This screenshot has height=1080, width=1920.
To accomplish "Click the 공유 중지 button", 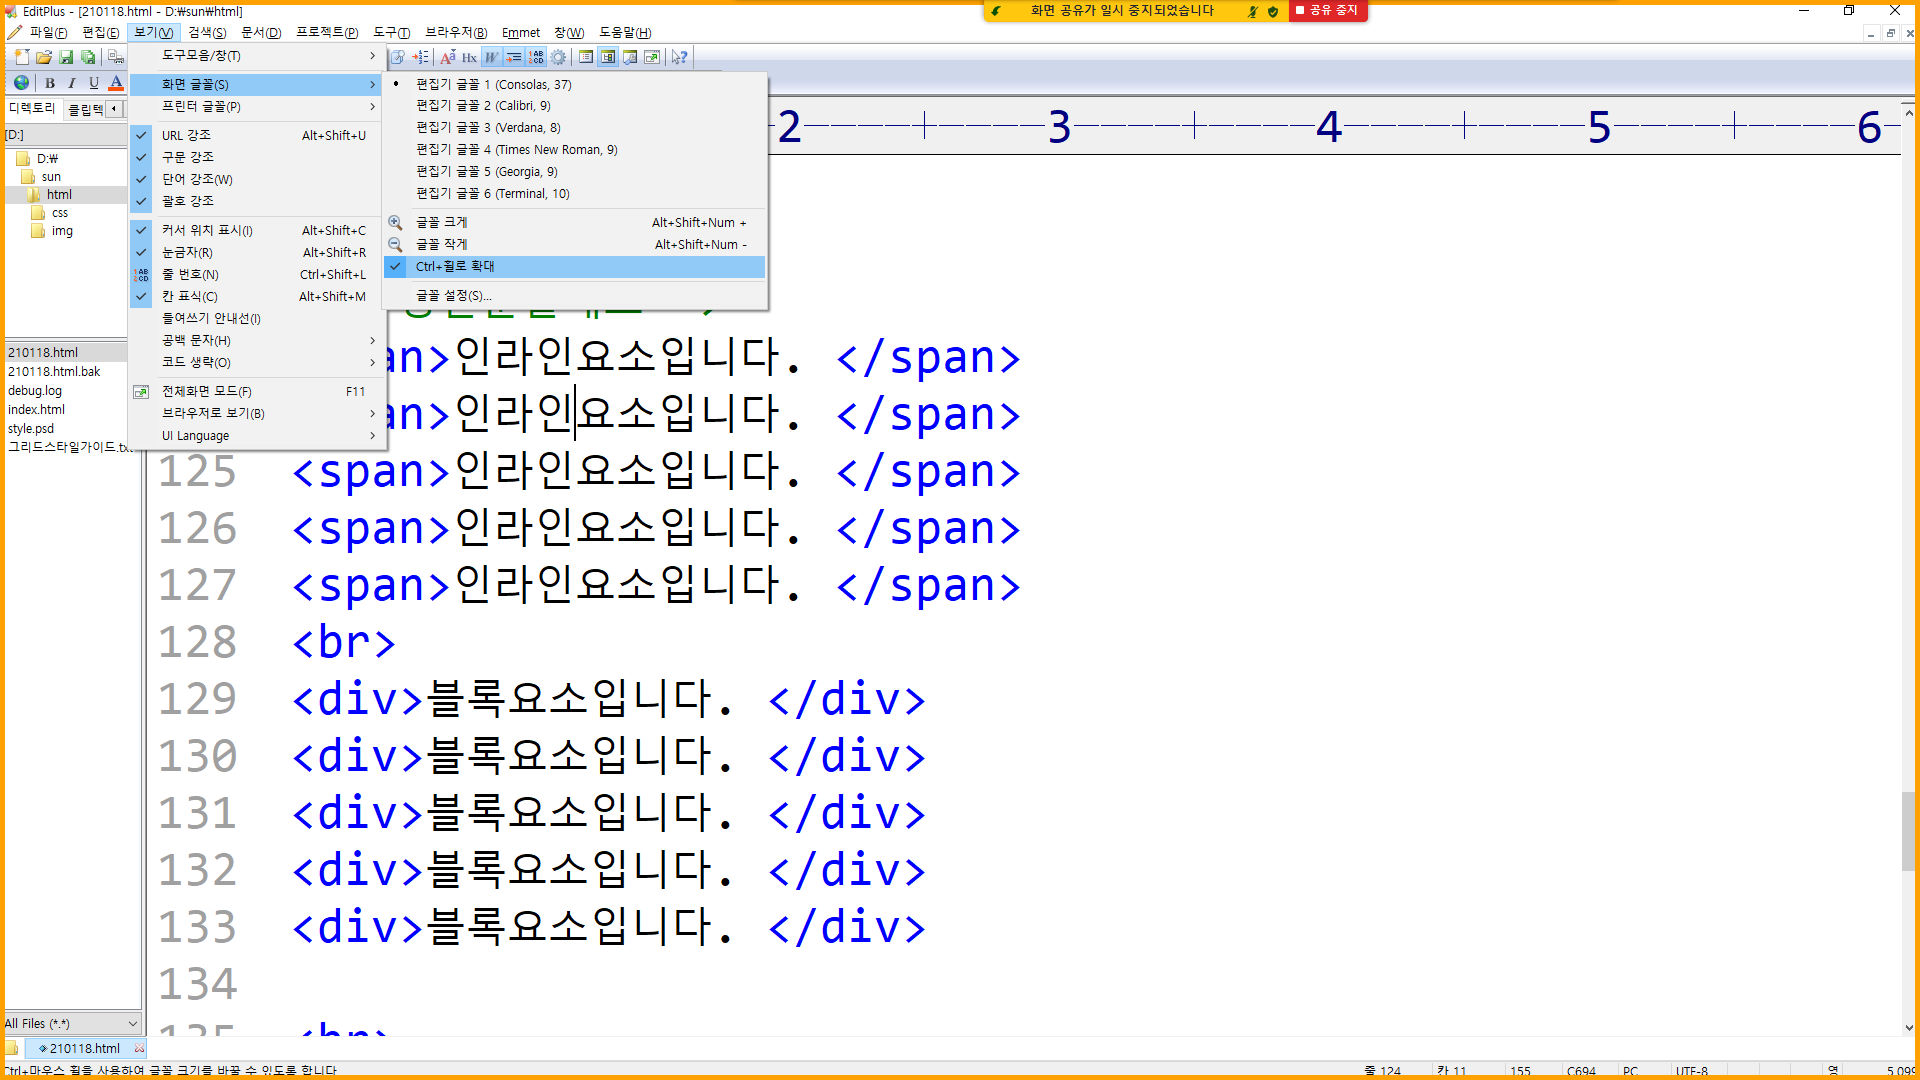I will point(1327,10).
